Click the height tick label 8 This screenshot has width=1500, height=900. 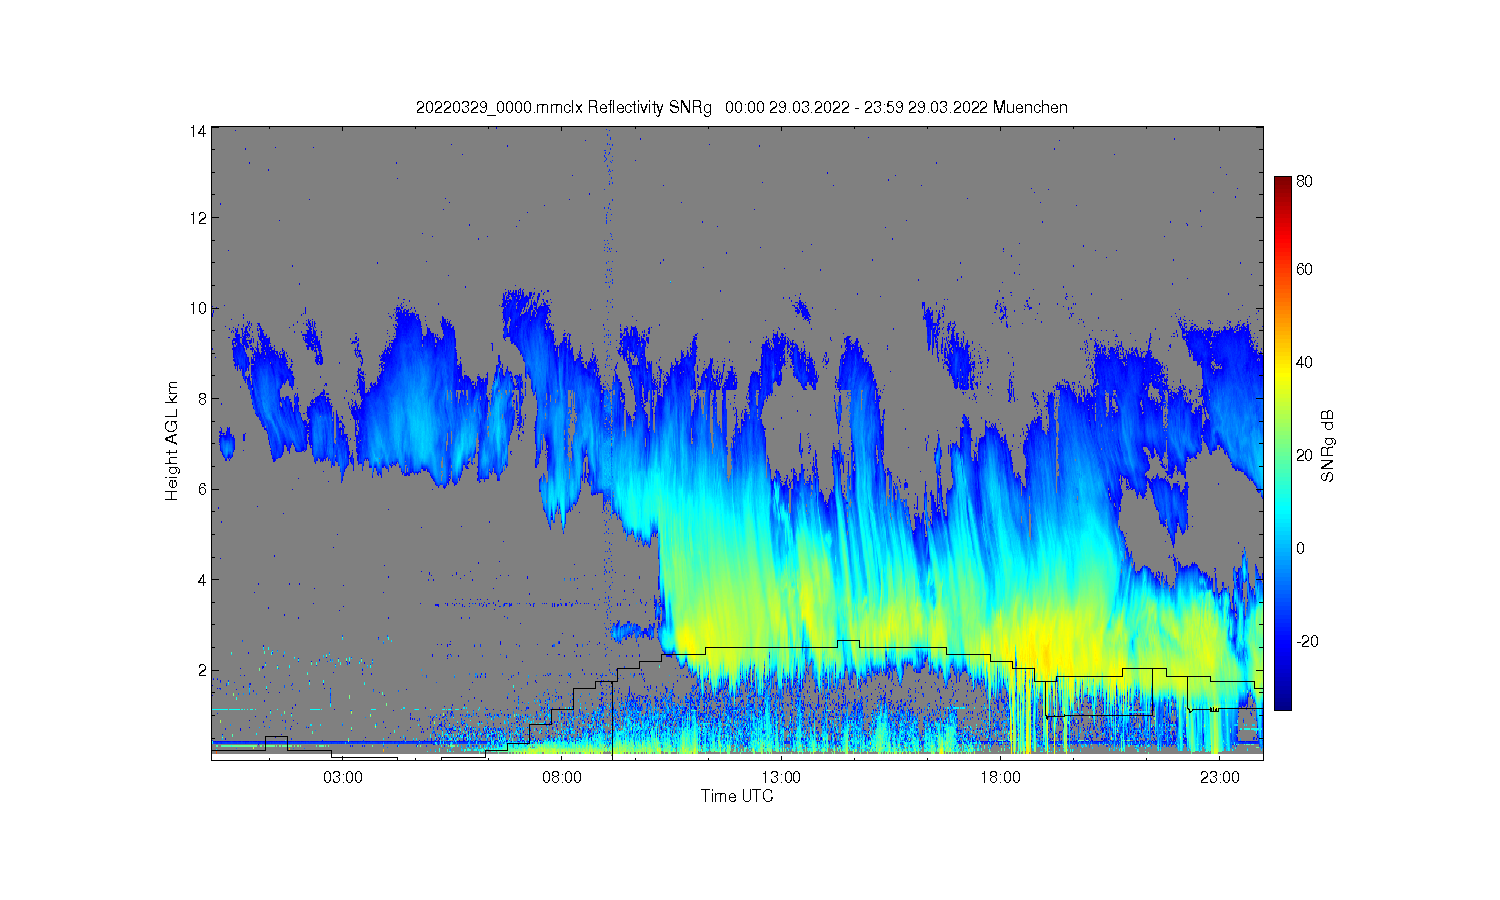pos(202,398)
